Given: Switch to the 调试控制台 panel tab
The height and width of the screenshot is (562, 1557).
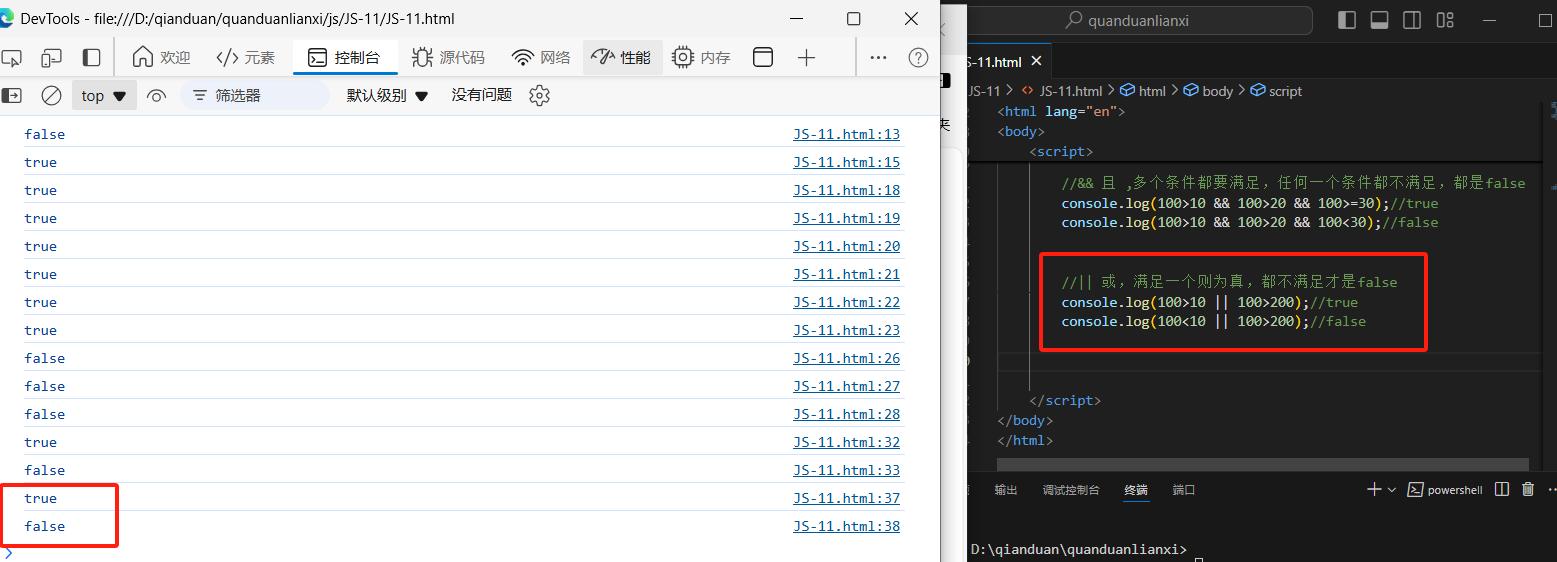Looking at the screenshot, I should tap(1071, 490).
